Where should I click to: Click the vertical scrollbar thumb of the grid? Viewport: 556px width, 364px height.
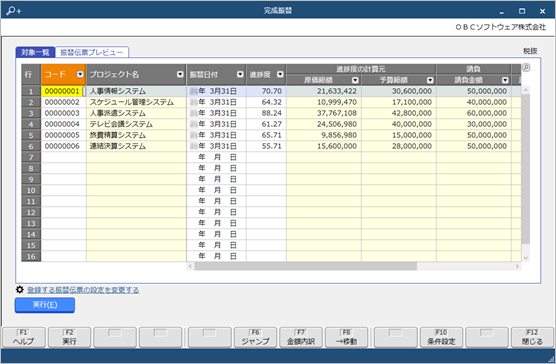[526, 169]
